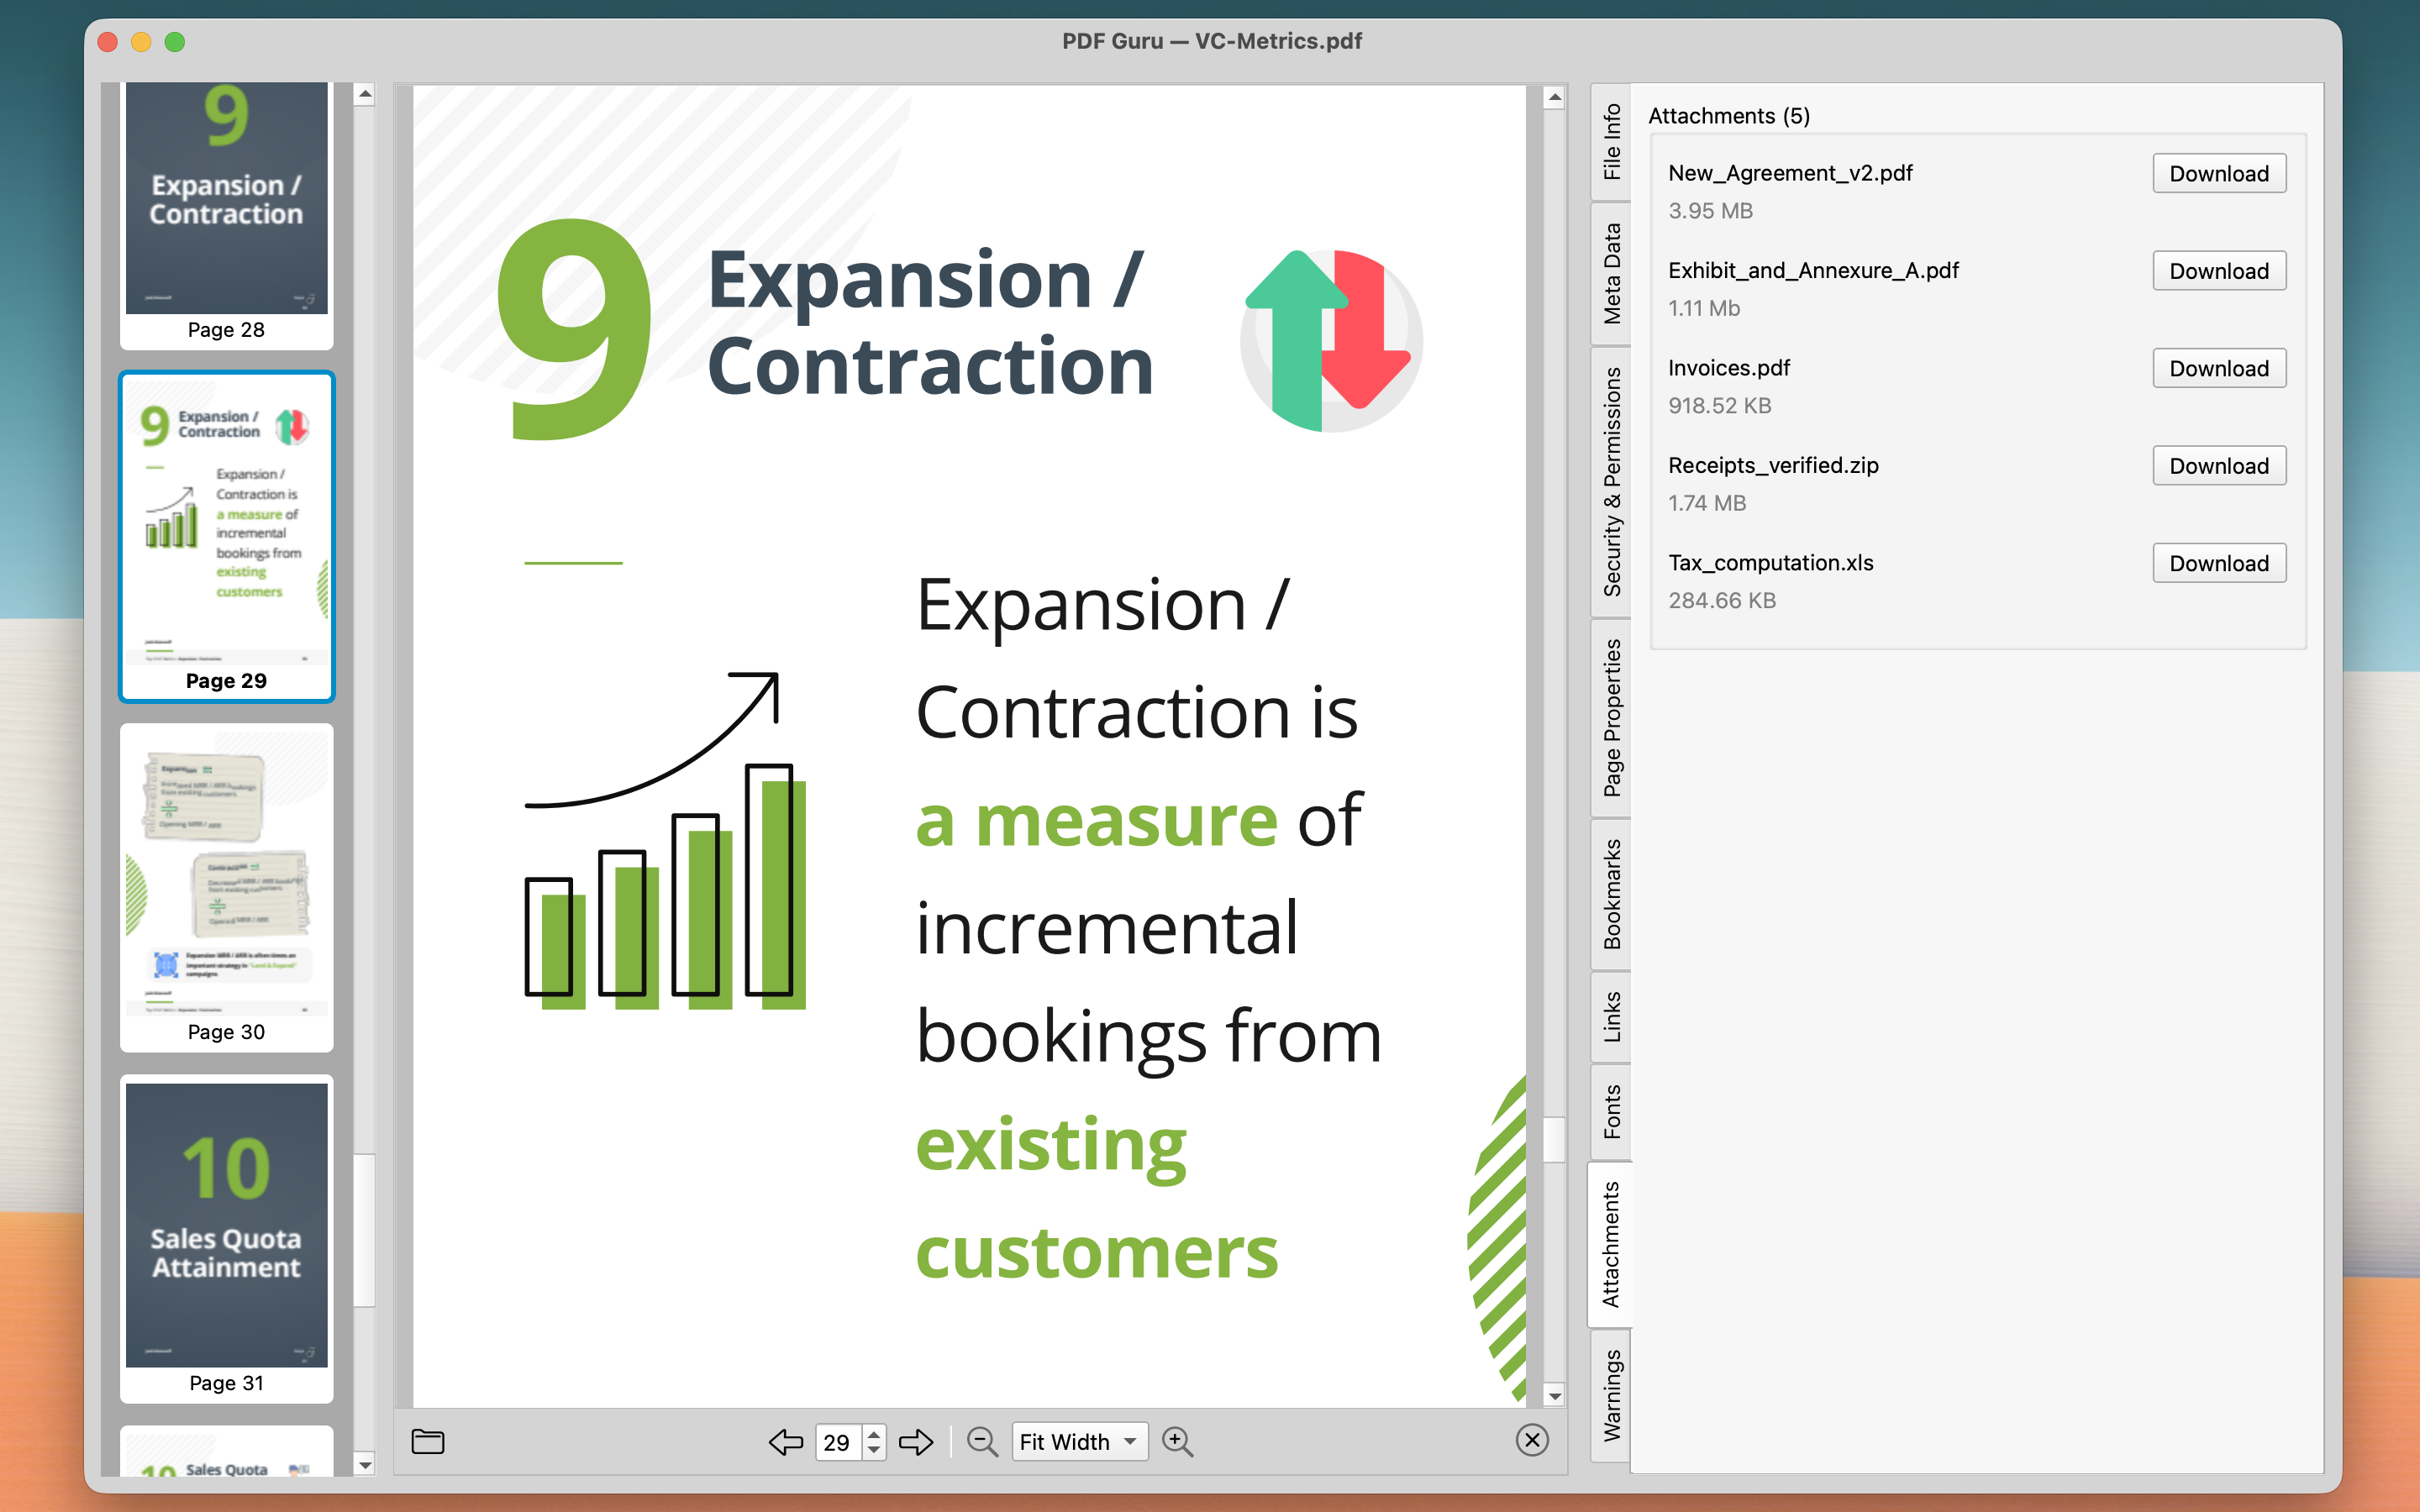
Task: Go to next page with right arrow
Action: (x=915, y=1441)
